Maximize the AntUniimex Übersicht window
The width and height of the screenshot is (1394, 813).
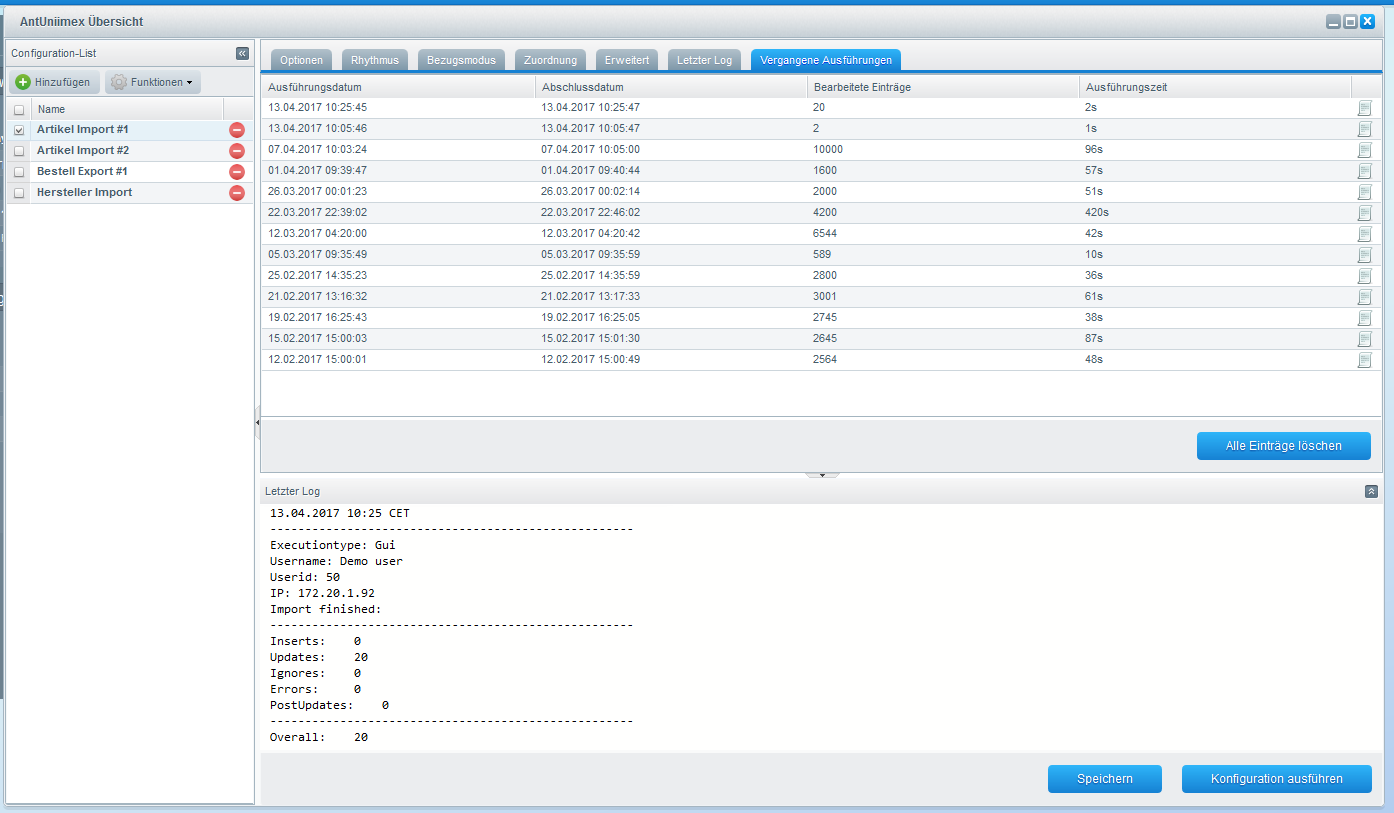point(1350,21)
